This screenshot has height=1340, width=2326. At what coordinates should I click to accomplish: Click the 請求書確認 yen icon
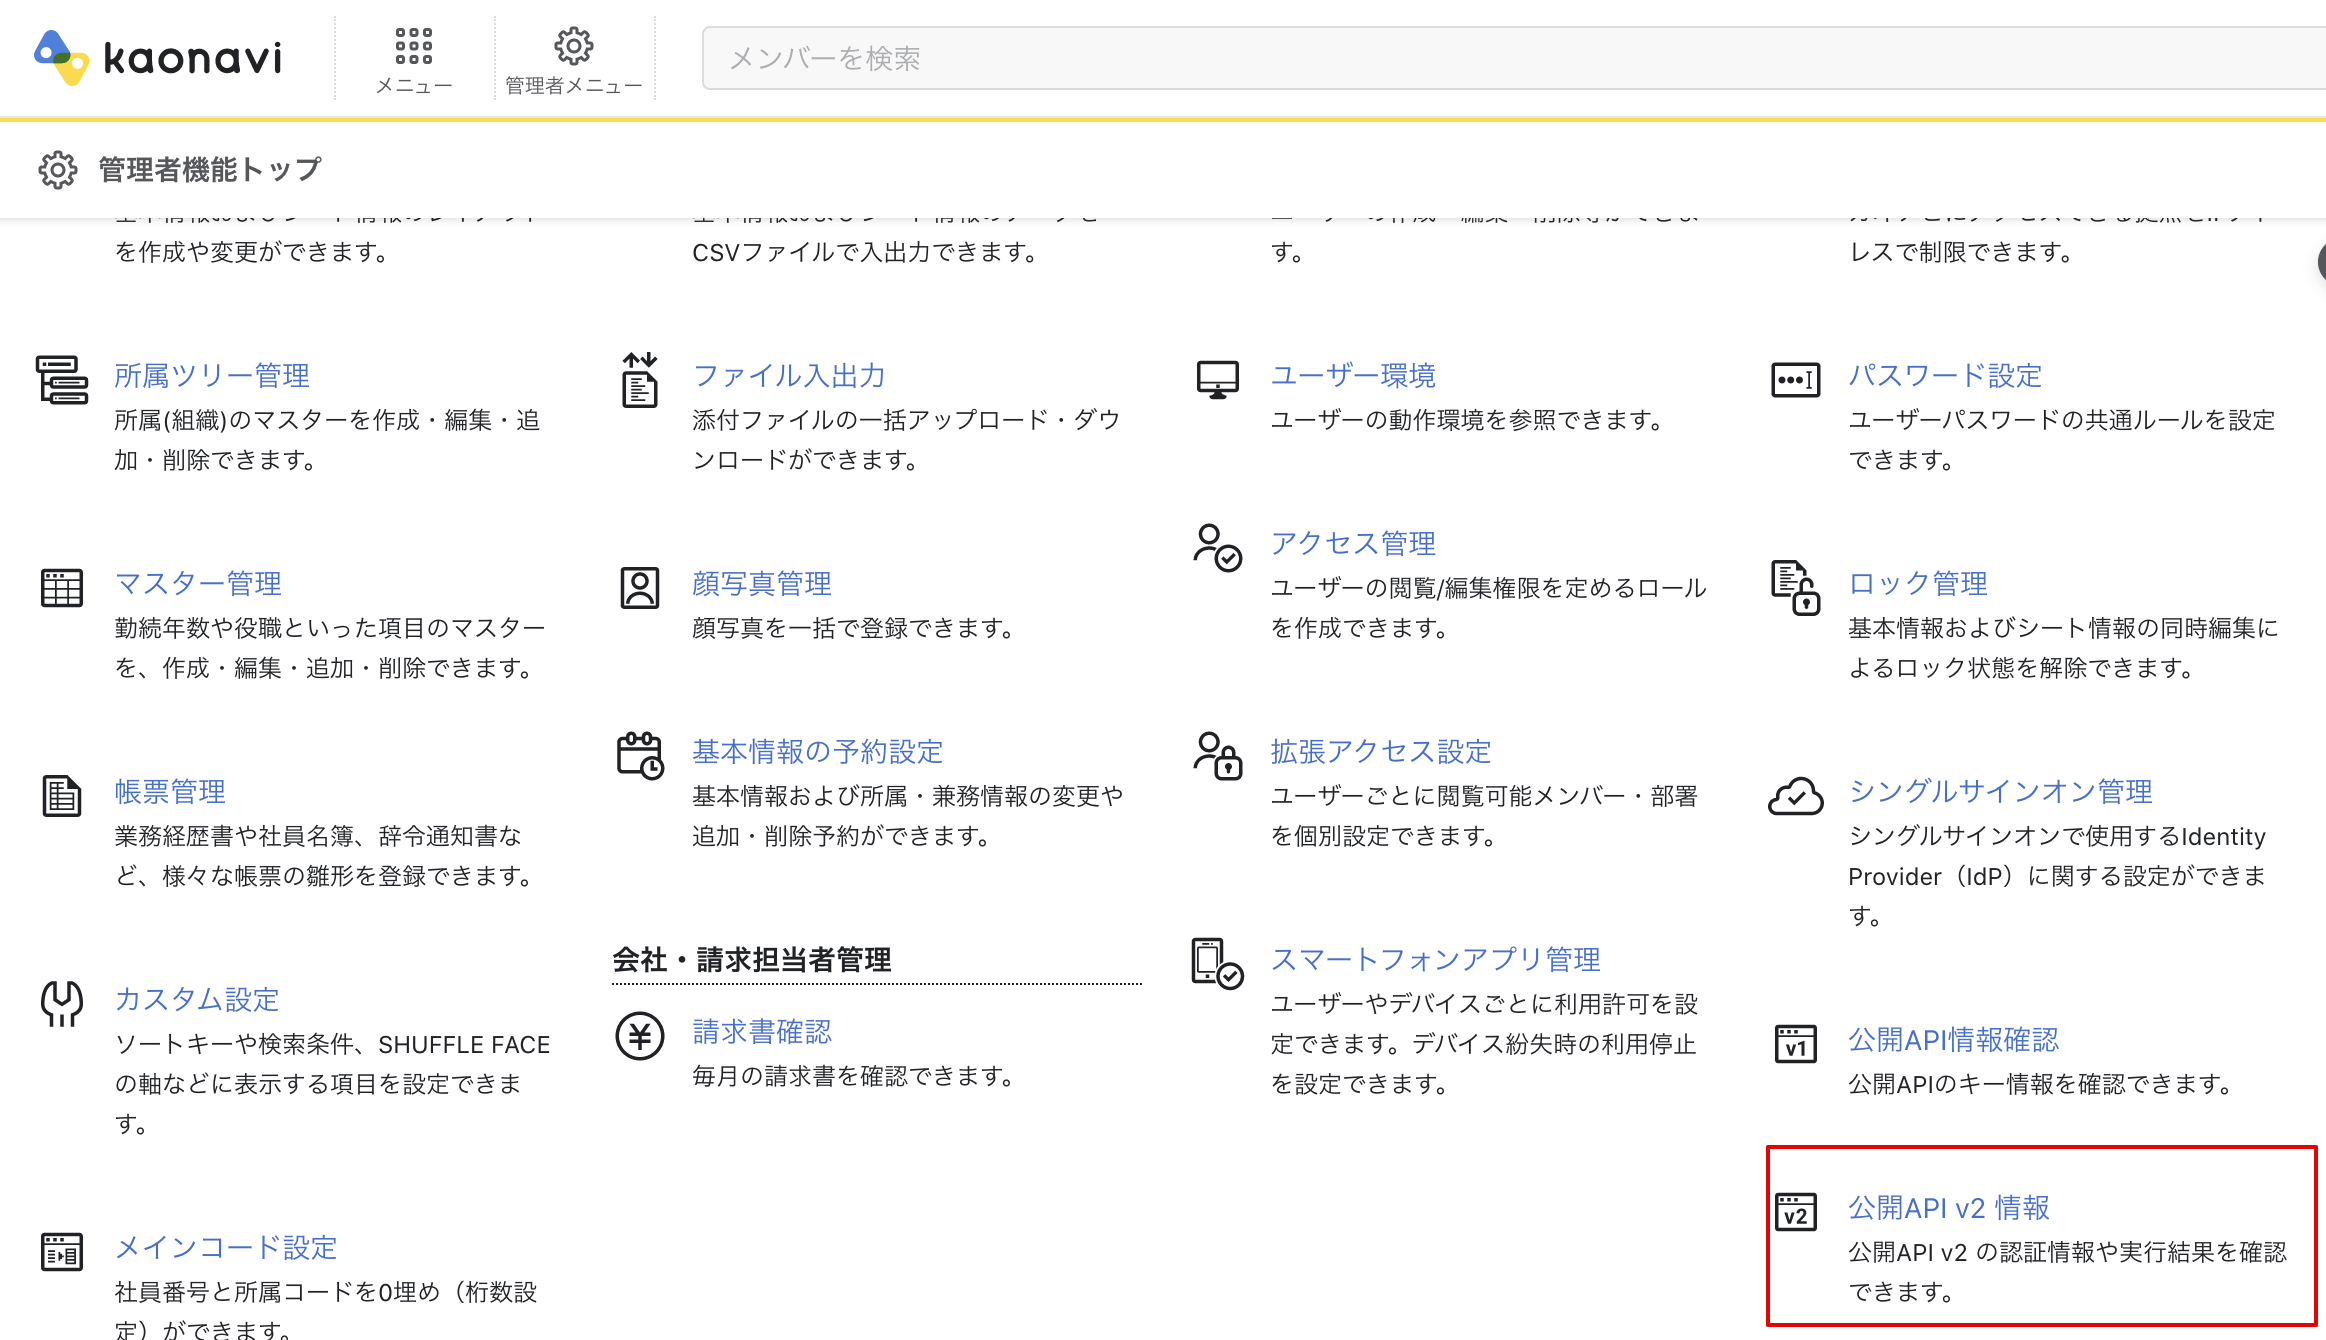[x=640, y=1036]
